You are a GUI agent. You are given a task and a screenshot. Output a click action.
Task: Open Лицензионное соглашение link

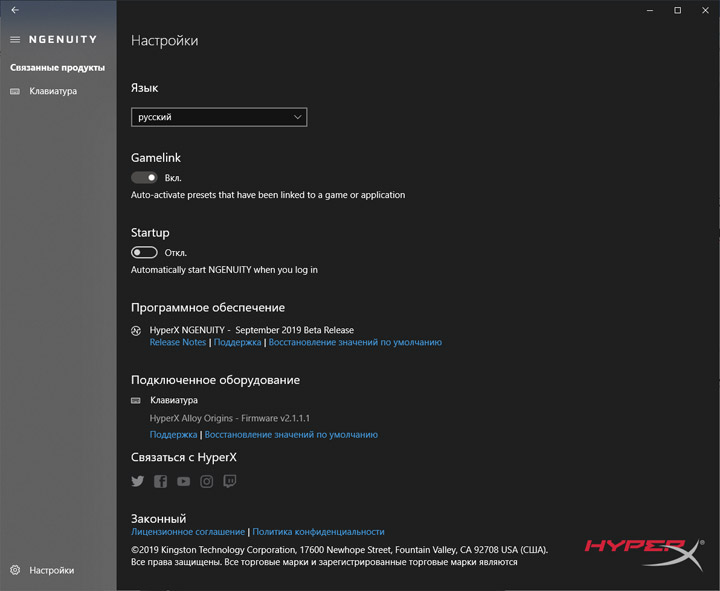(188, 532)
